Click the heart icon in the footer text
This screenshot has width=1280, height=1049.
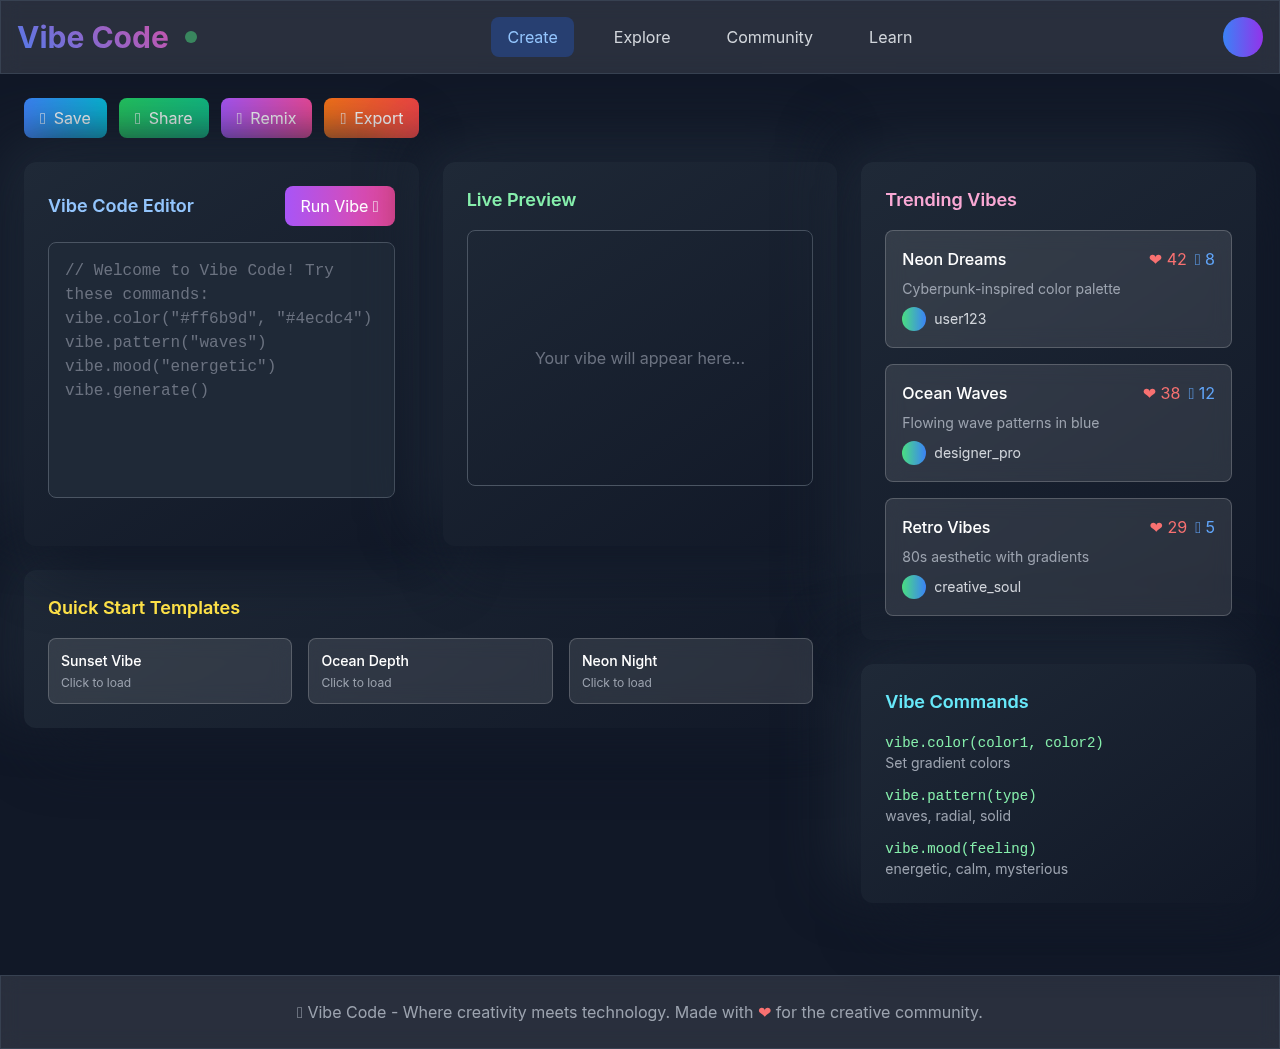(x=765, y=1012)
